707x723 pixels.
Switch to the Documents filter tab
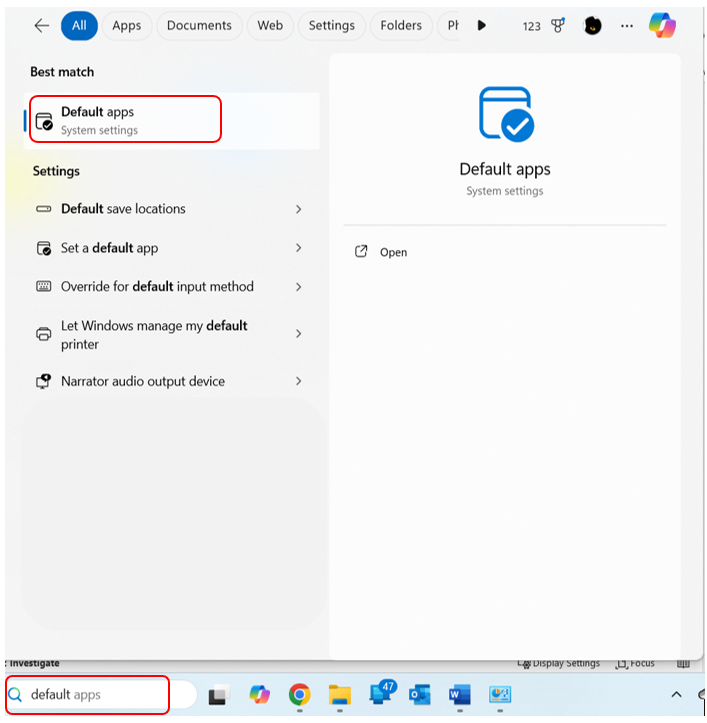199,25
